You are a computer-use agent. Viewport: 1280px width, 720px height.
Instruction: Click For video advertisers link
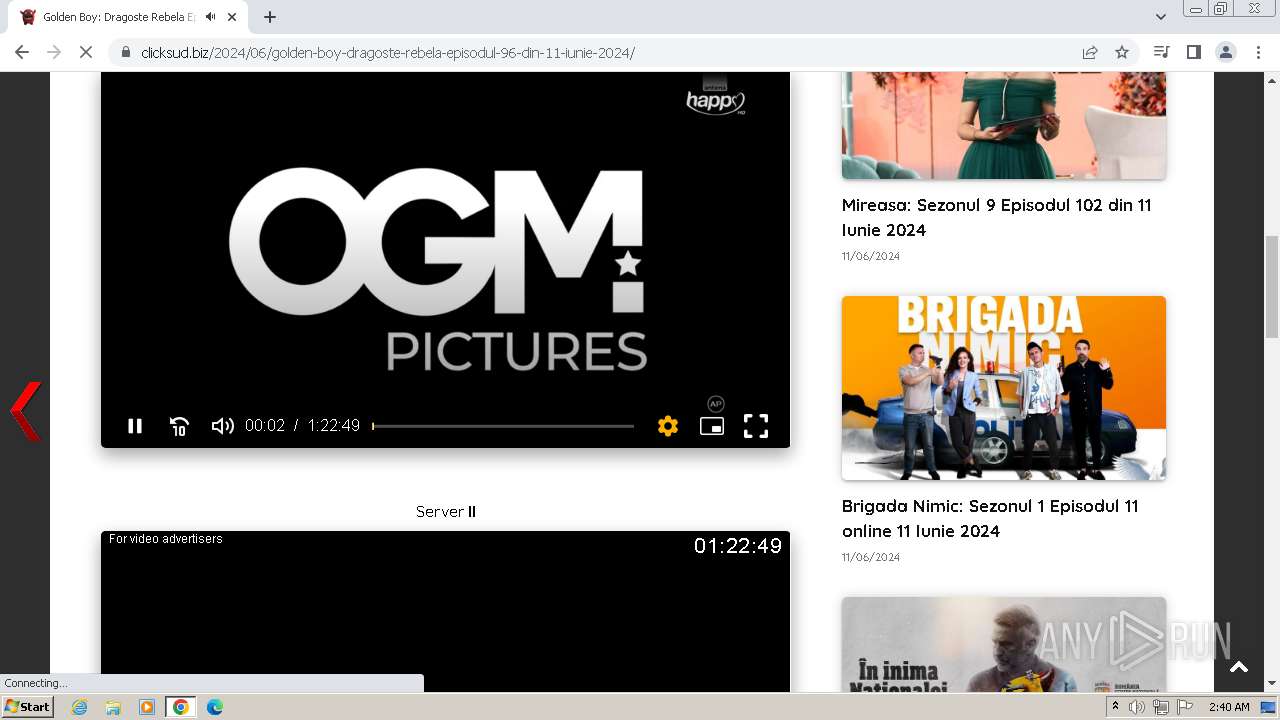point(166,539)
